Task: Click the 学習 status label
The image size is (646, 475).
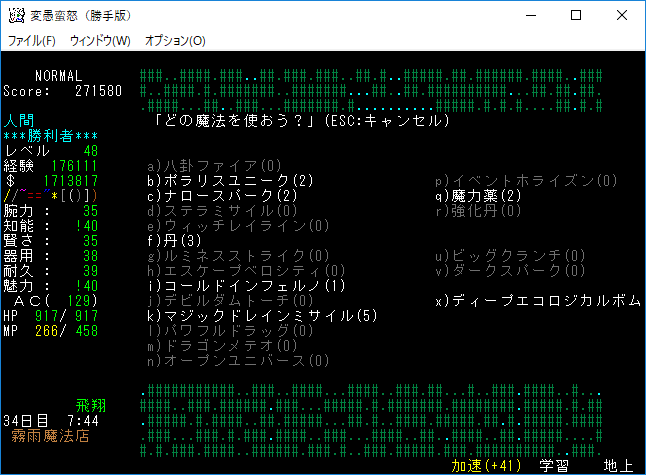Action: click(x=555, y=466)
